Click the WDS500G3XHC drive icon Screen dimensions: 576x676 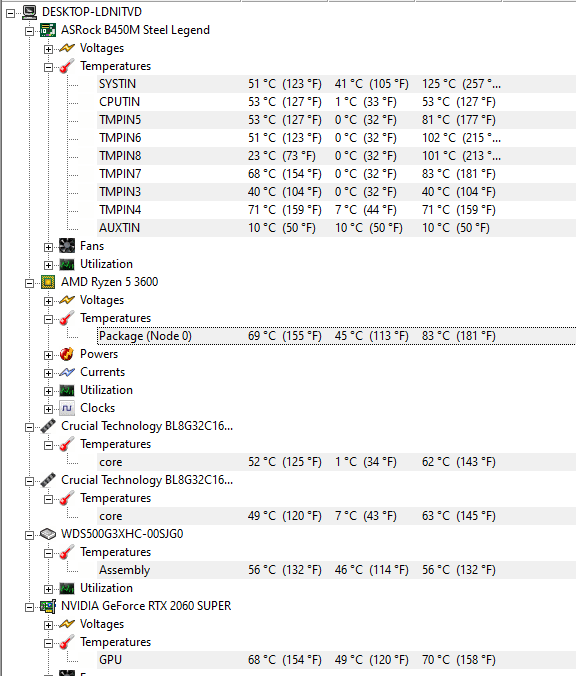(48, 534)
